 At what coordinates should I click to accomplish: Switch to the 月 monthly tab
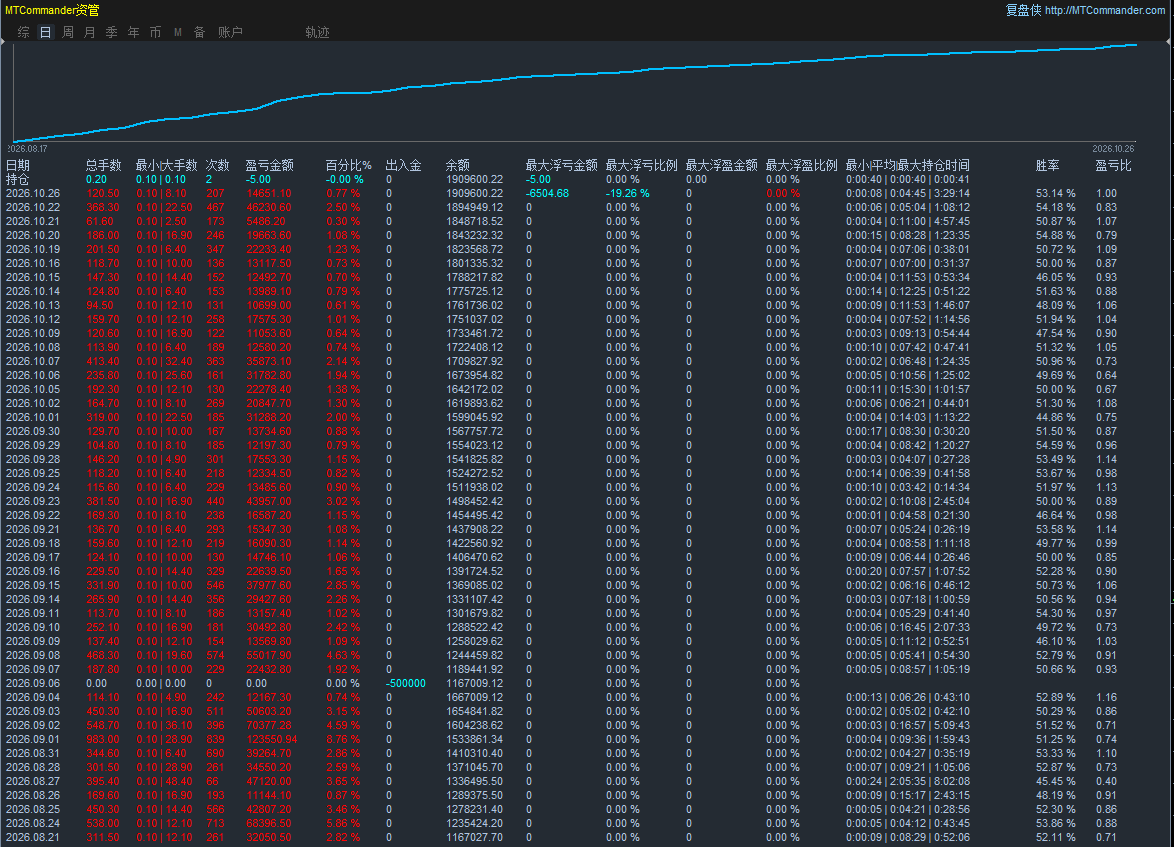[x=90, y=32]
